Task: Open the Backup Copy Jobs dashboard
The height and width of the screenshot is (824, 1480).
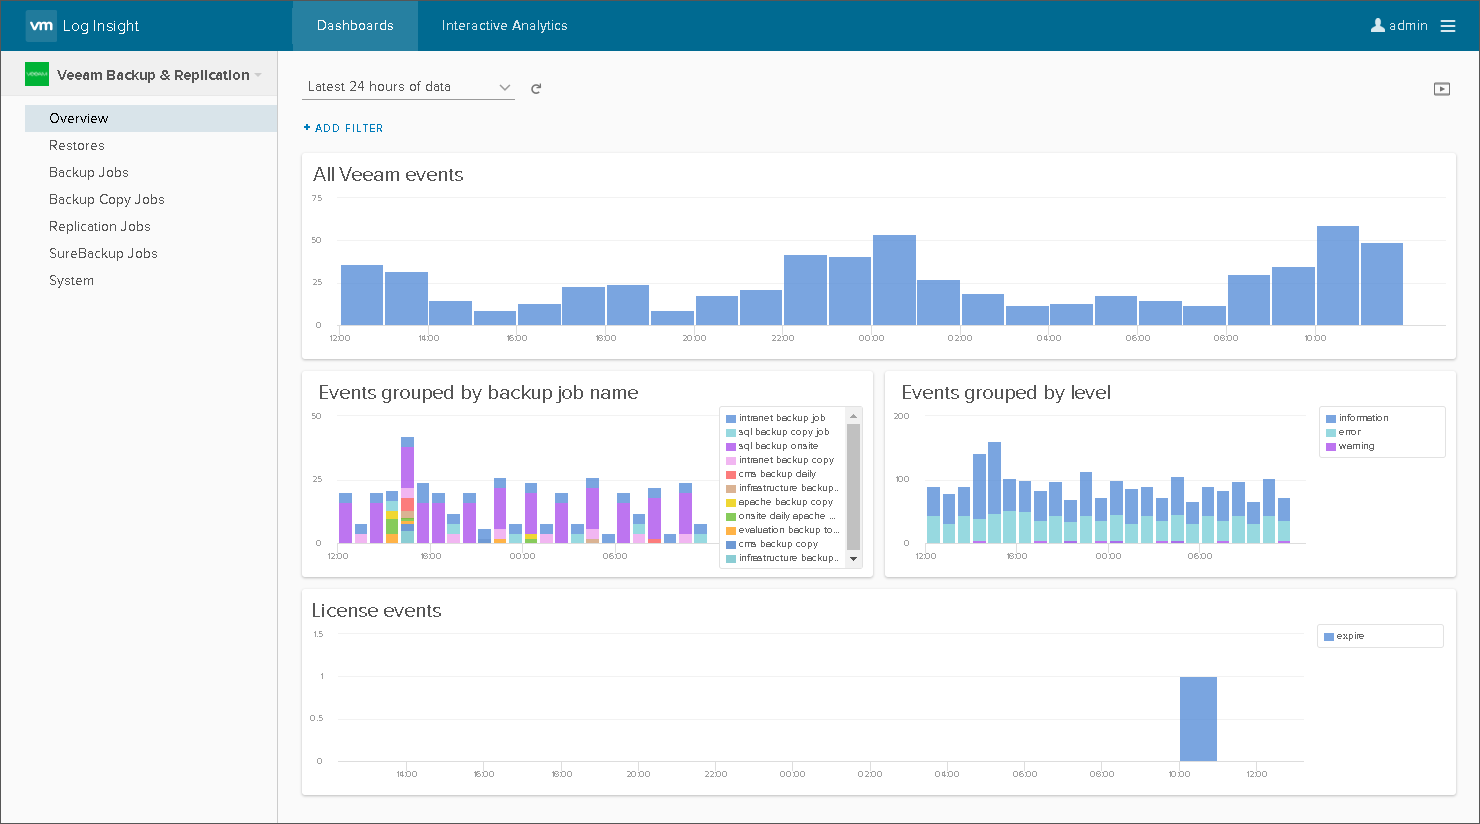Action: pos(106,199)
